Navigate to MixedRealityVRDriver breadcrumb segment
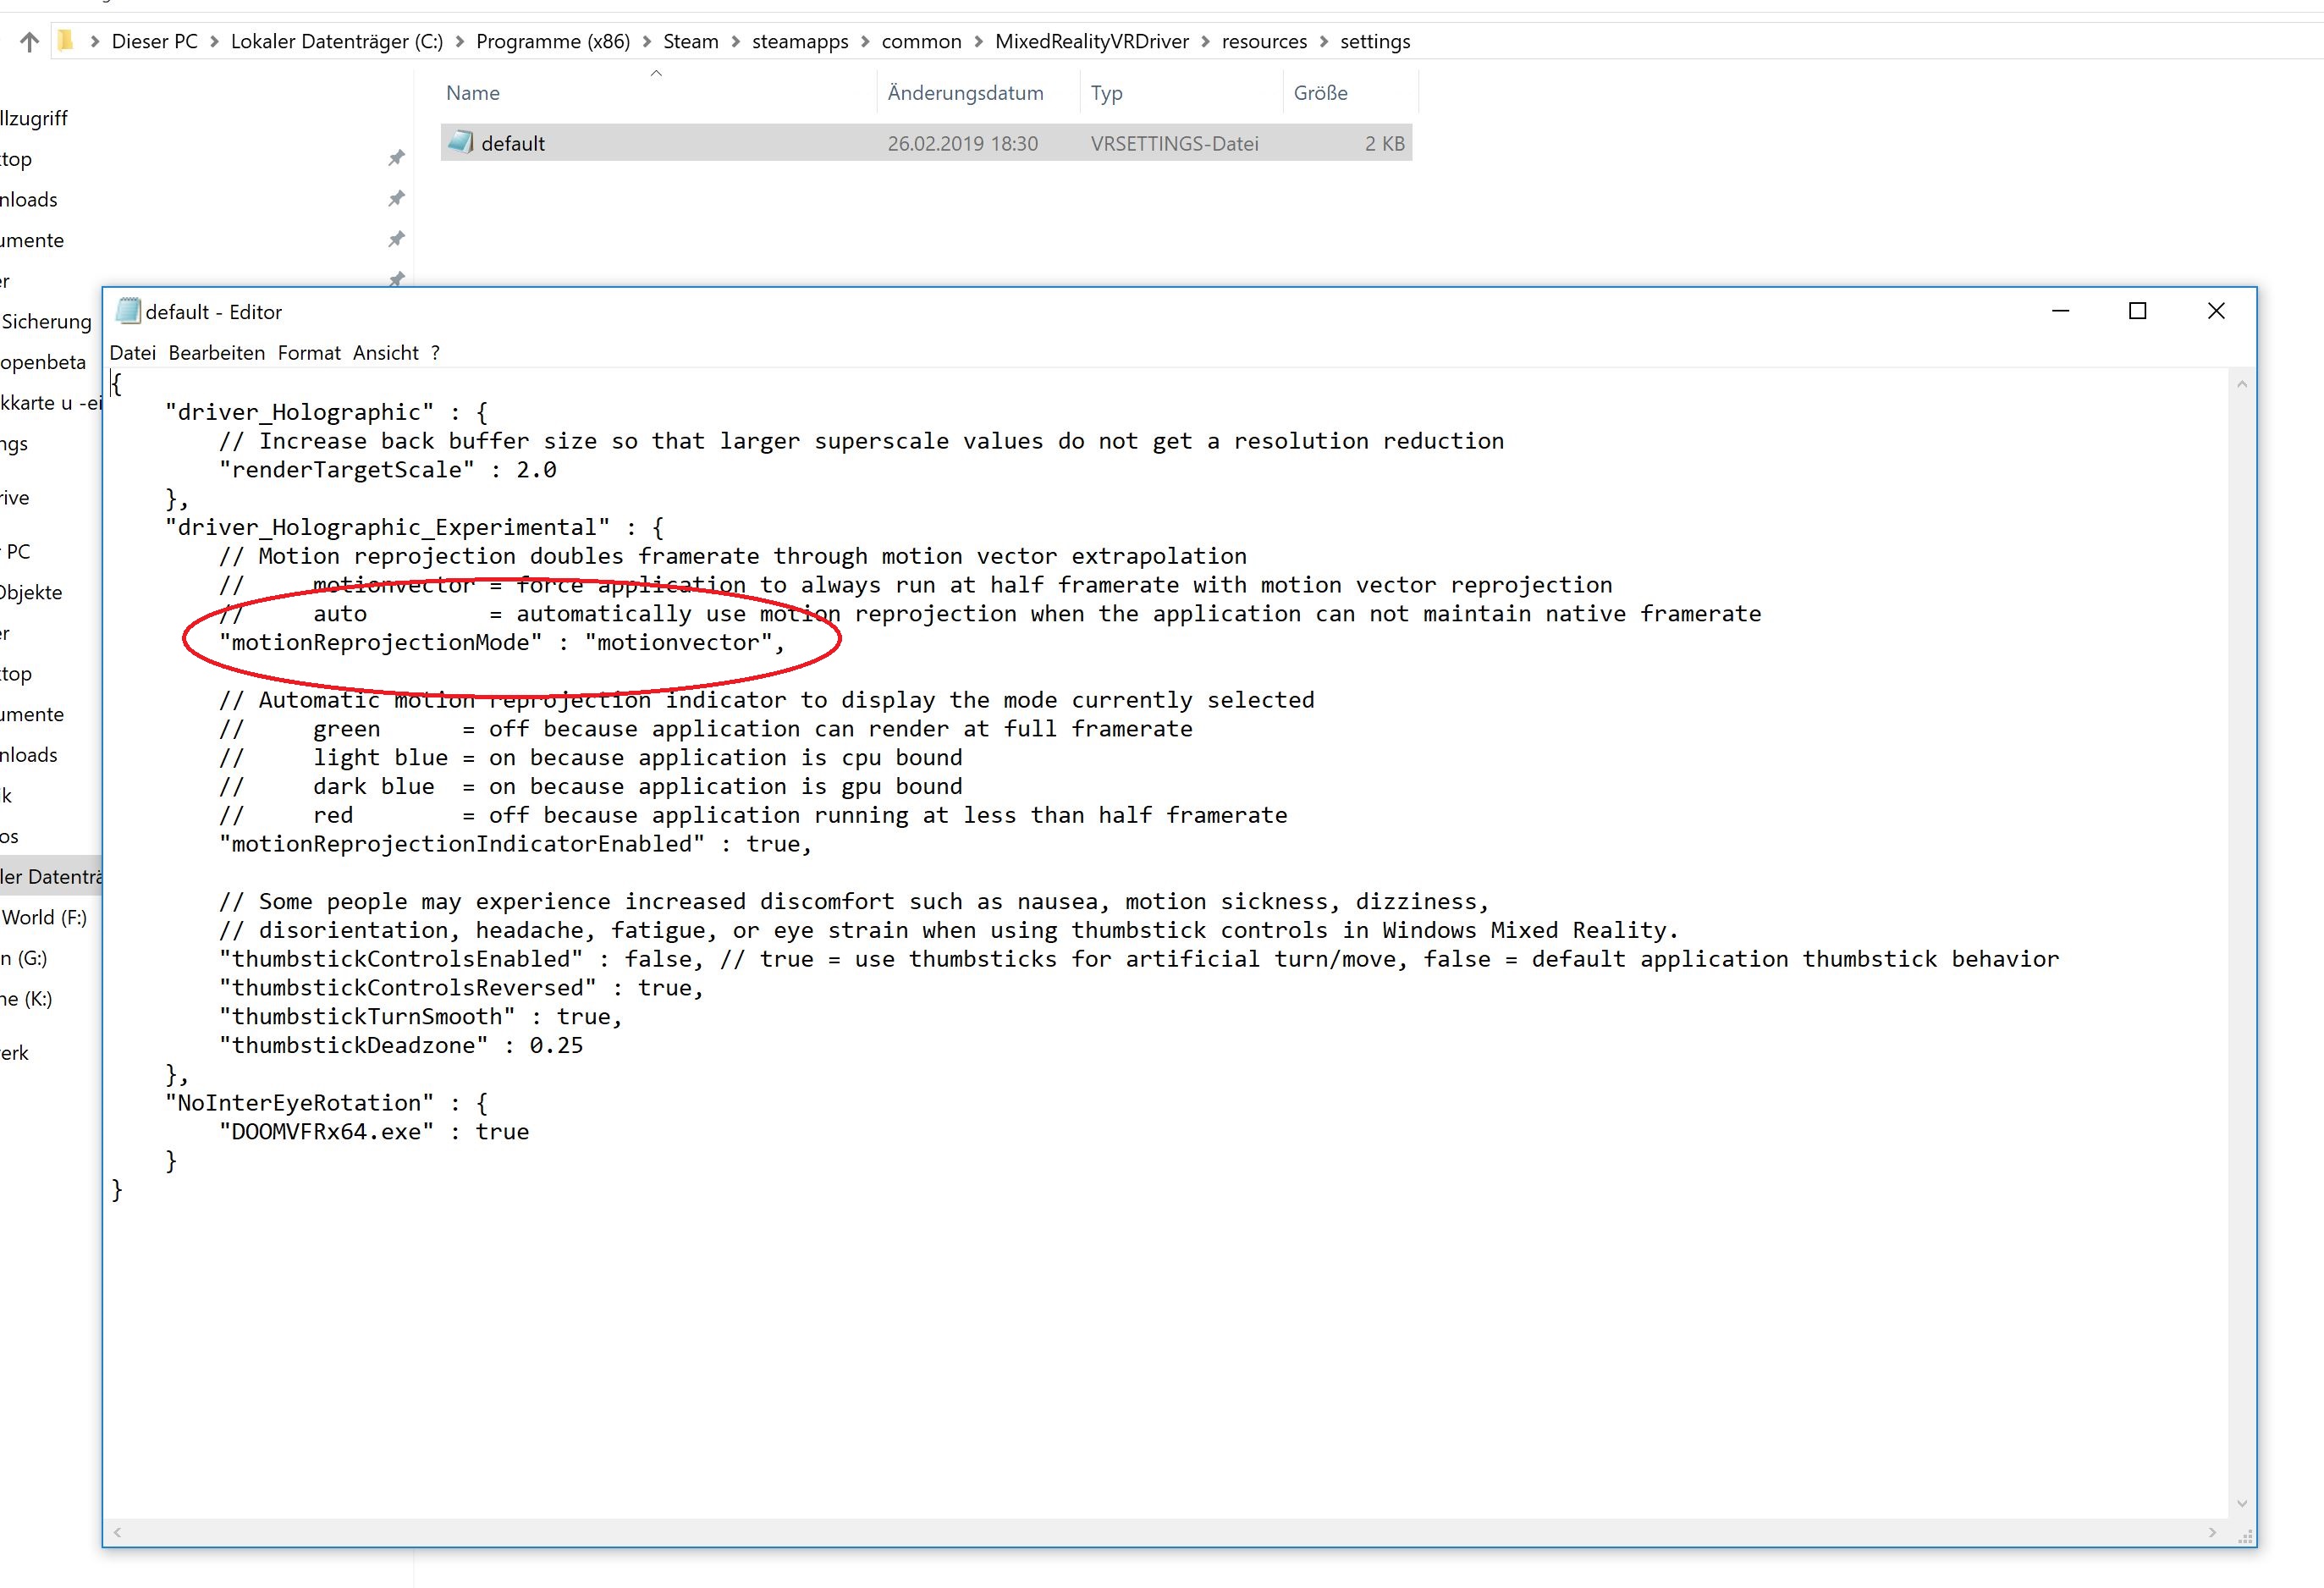 (1092, 41)
